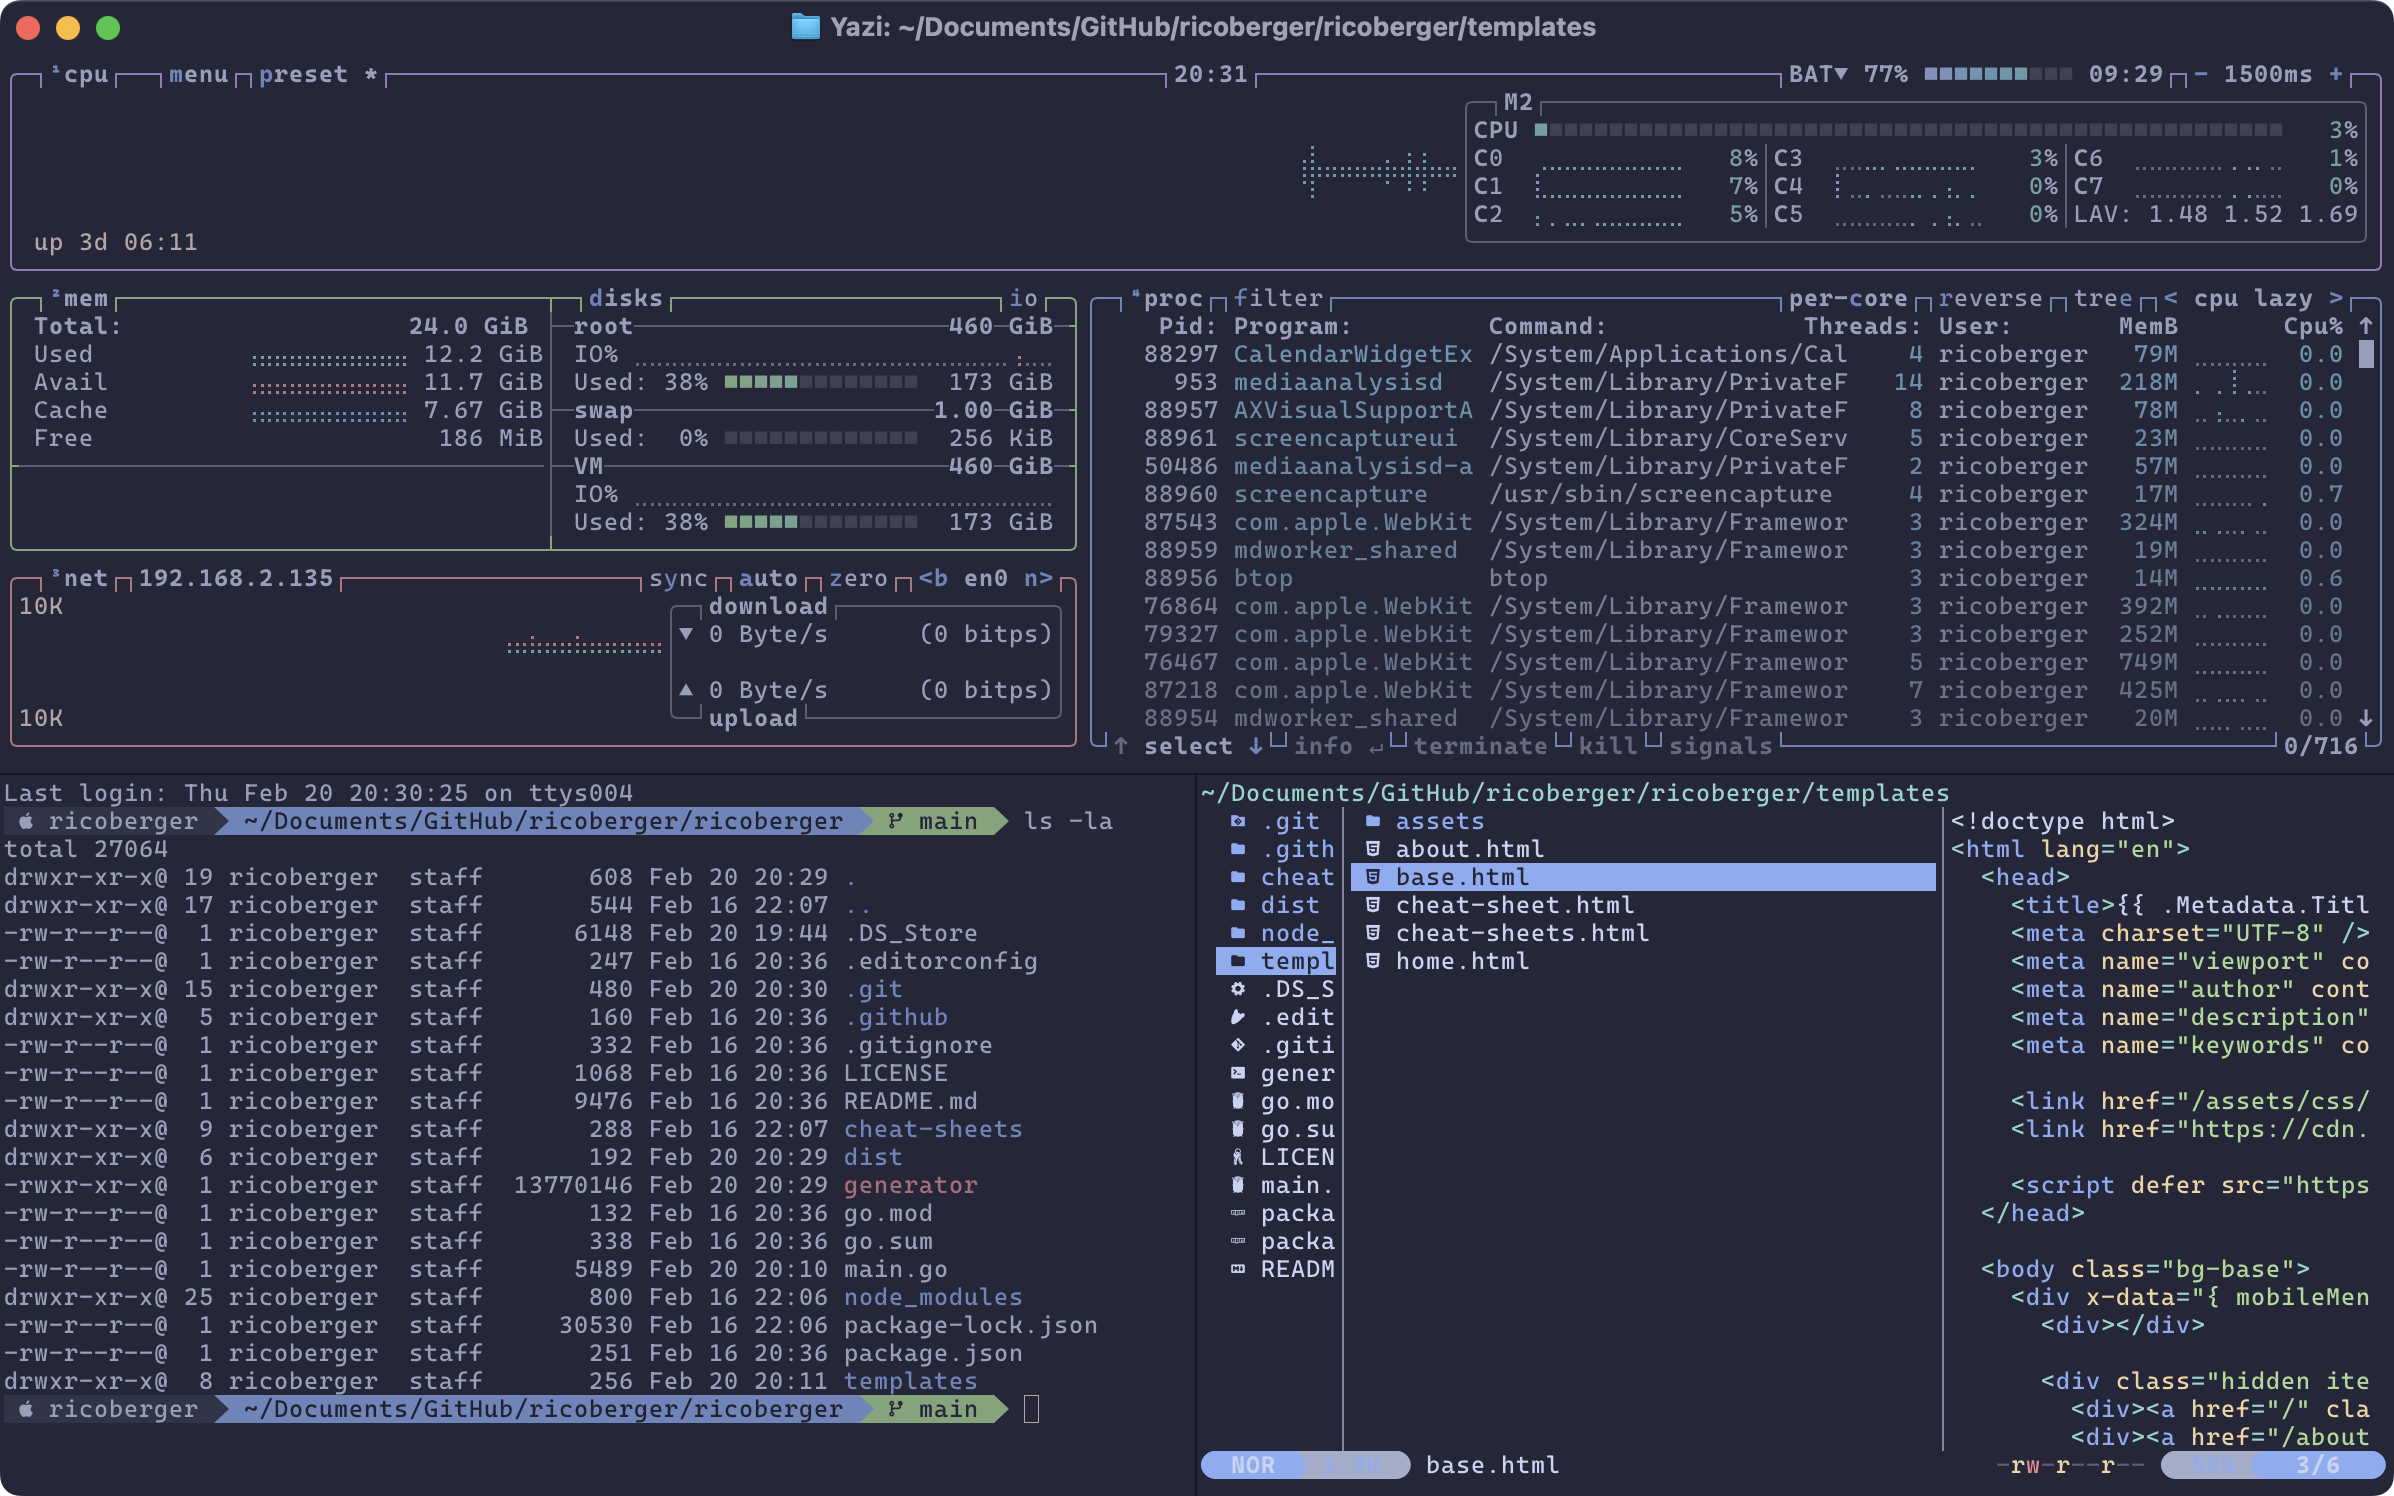Screen dimensions: 2394x1496
Task: Click the 3/6 position indicator in Yazi
Action: 2318,1465
